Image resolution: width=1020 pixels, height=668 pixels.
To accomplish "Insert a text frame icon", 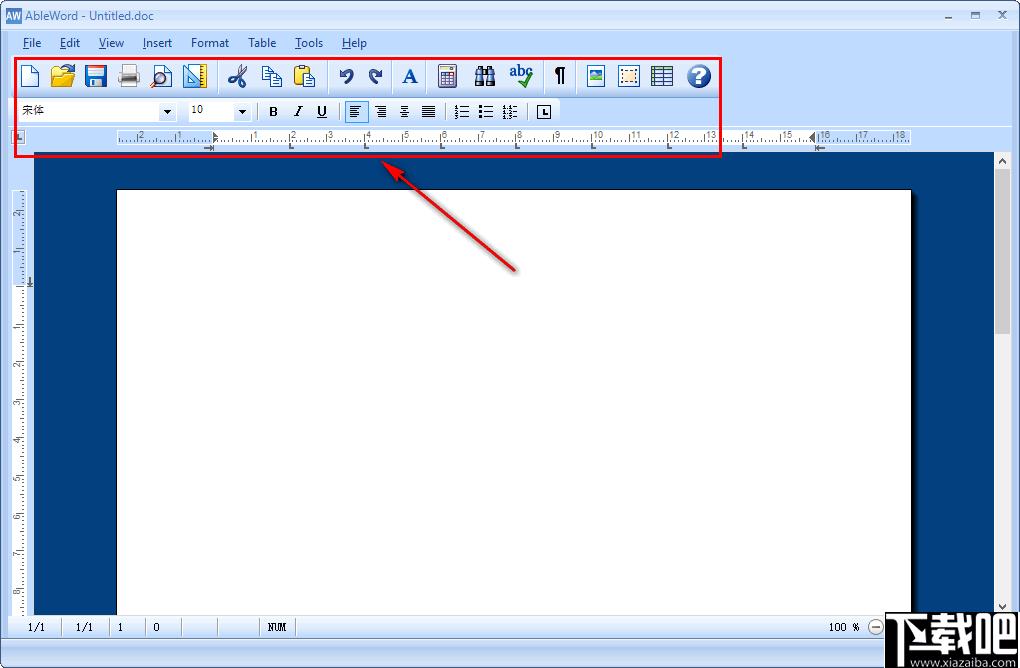I will point(628,76).
